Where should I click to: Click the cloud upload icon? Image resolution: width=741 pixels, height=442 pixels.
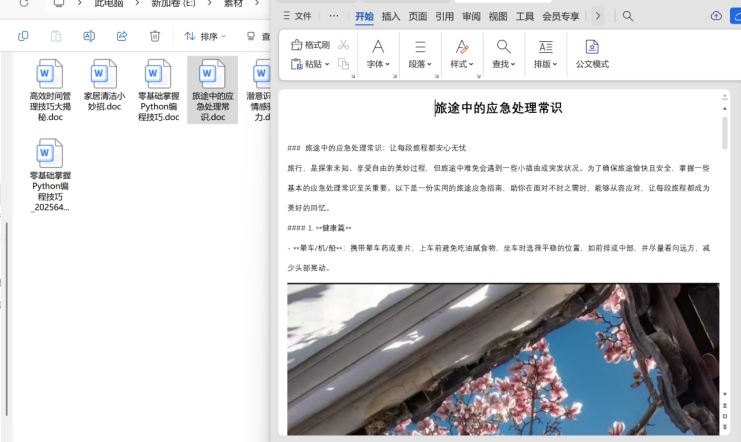pyautogui.click(x=716, y=16)
